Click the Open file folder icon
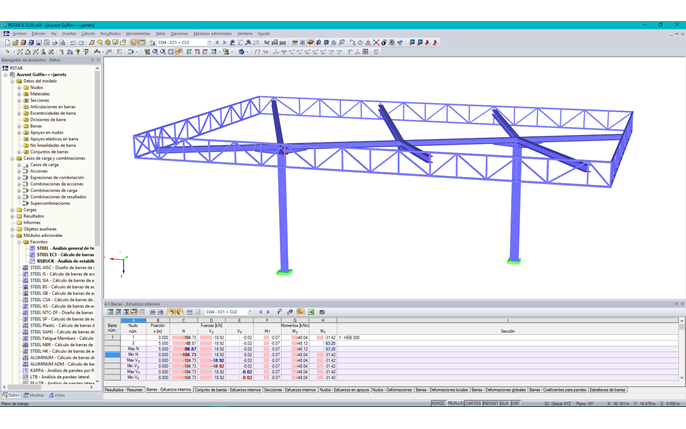The image size is (686, 429). tap(15, 42)
